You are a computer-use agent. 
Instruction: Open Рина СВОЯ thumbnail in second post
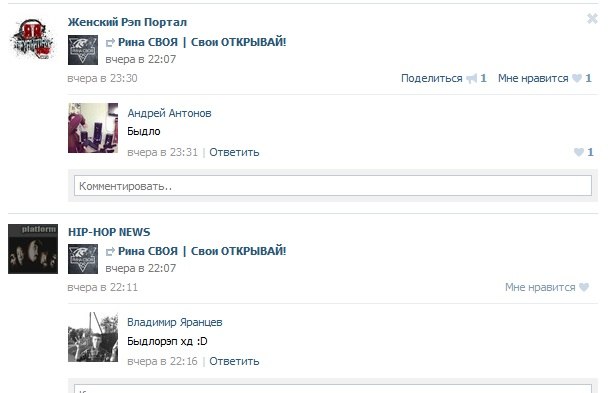click(83, 259)
